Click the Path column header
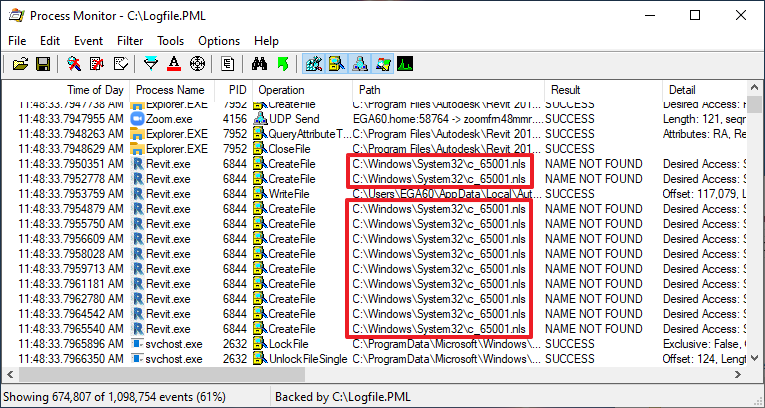765x408 pixels. pos(448,90)
